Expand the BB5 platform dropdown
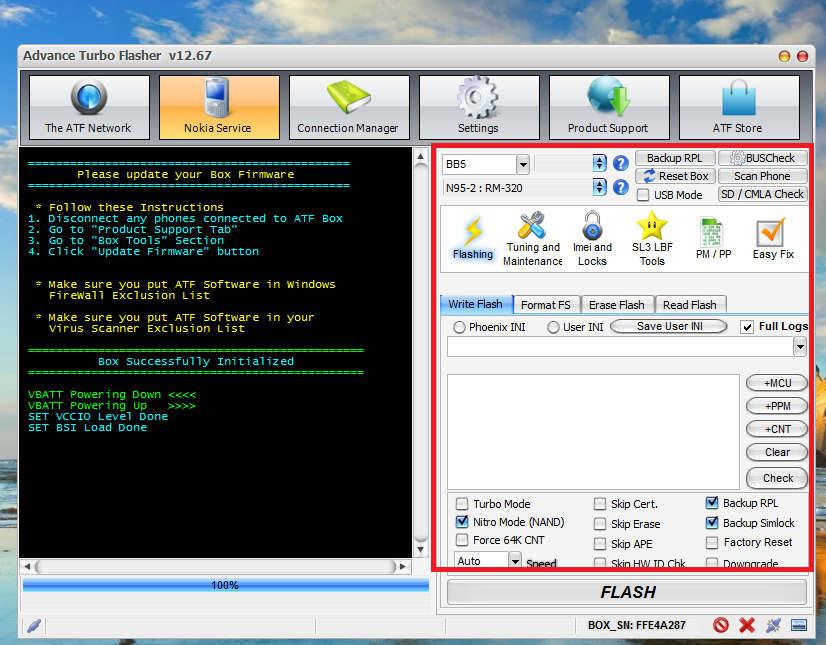Viewport: 826px width, 645px height. 523,164
